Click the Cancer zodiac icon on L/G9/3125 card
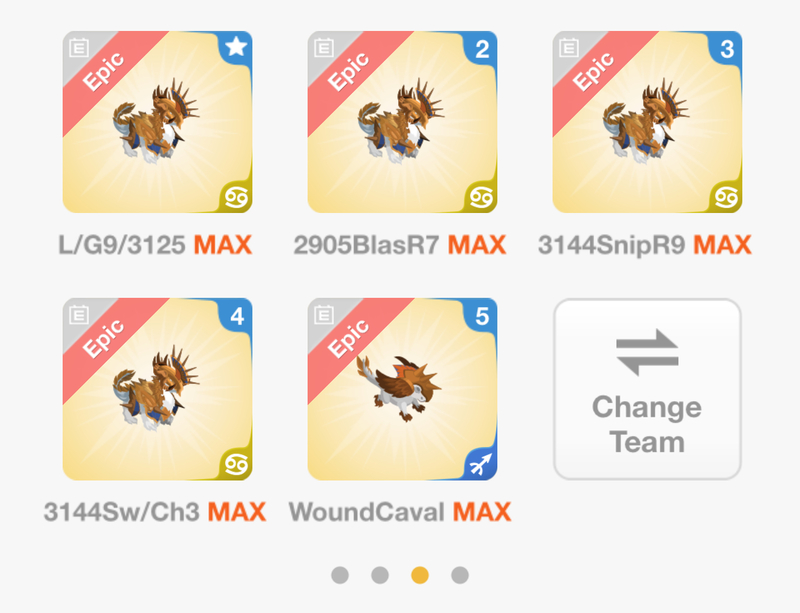The height and width of the screenshot is (613, 800). point(237,197)
